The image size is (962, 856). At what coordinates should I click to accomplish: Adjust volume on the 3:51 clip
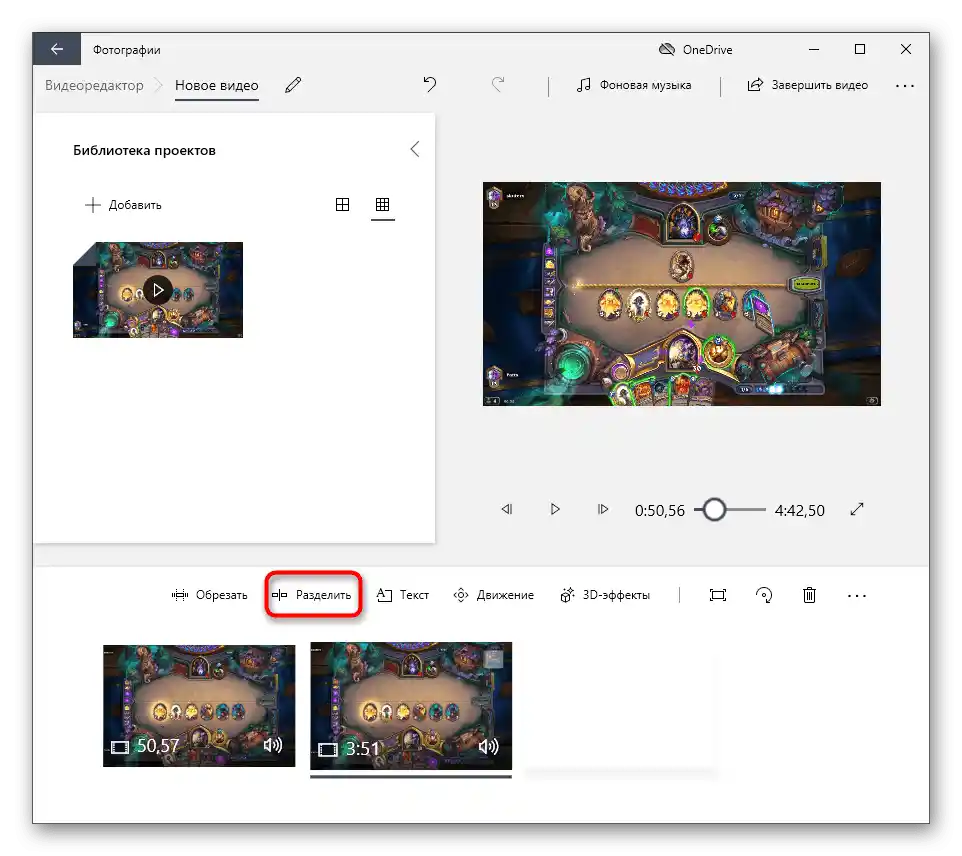coord(488,747)
